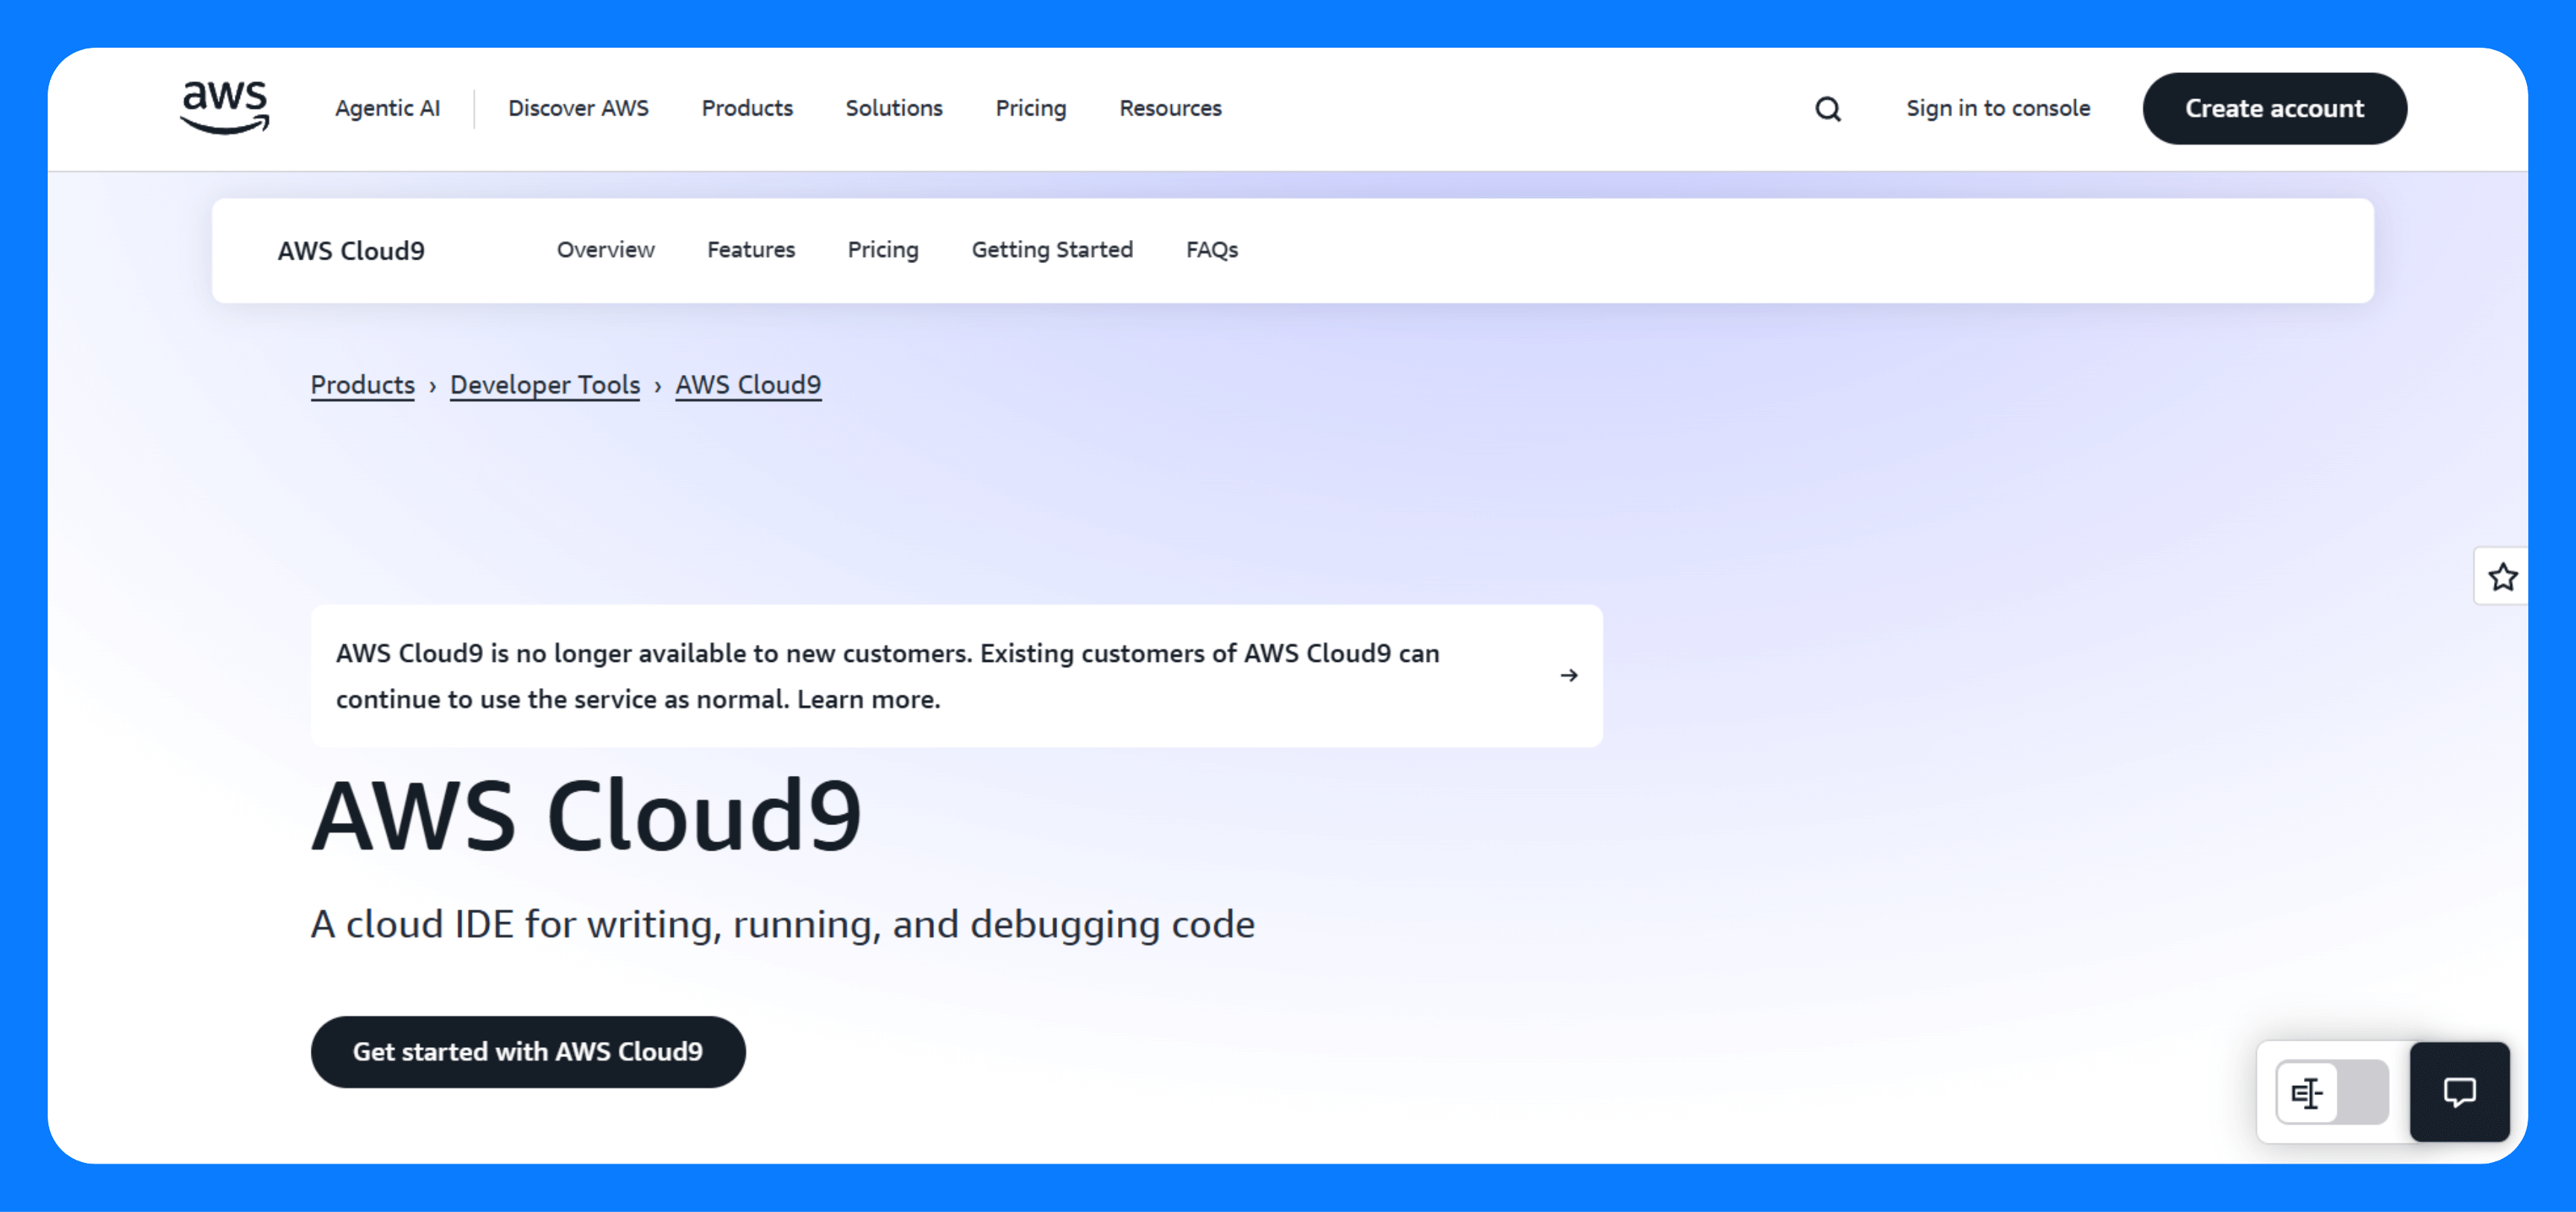Click Create account button
This screenshot has width=2576, height=1212.
[2273, 108]
